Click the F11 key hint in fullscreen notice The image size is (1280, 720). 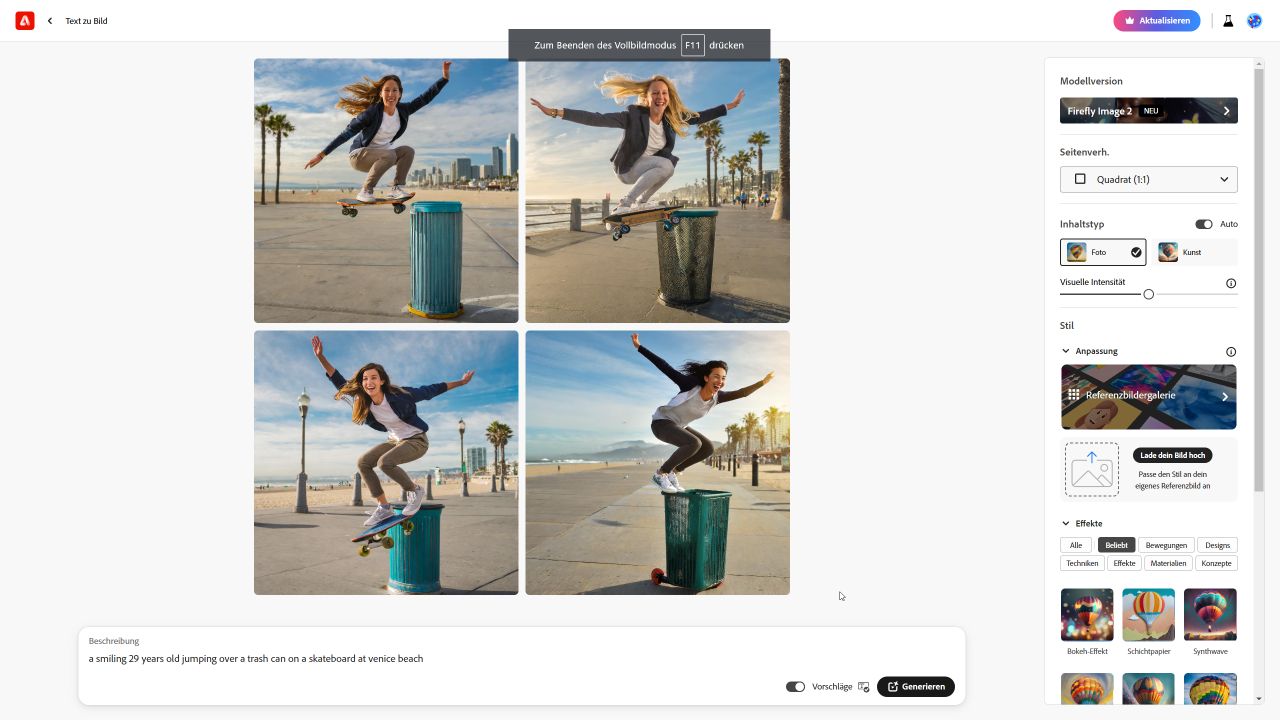coord(693,45)
